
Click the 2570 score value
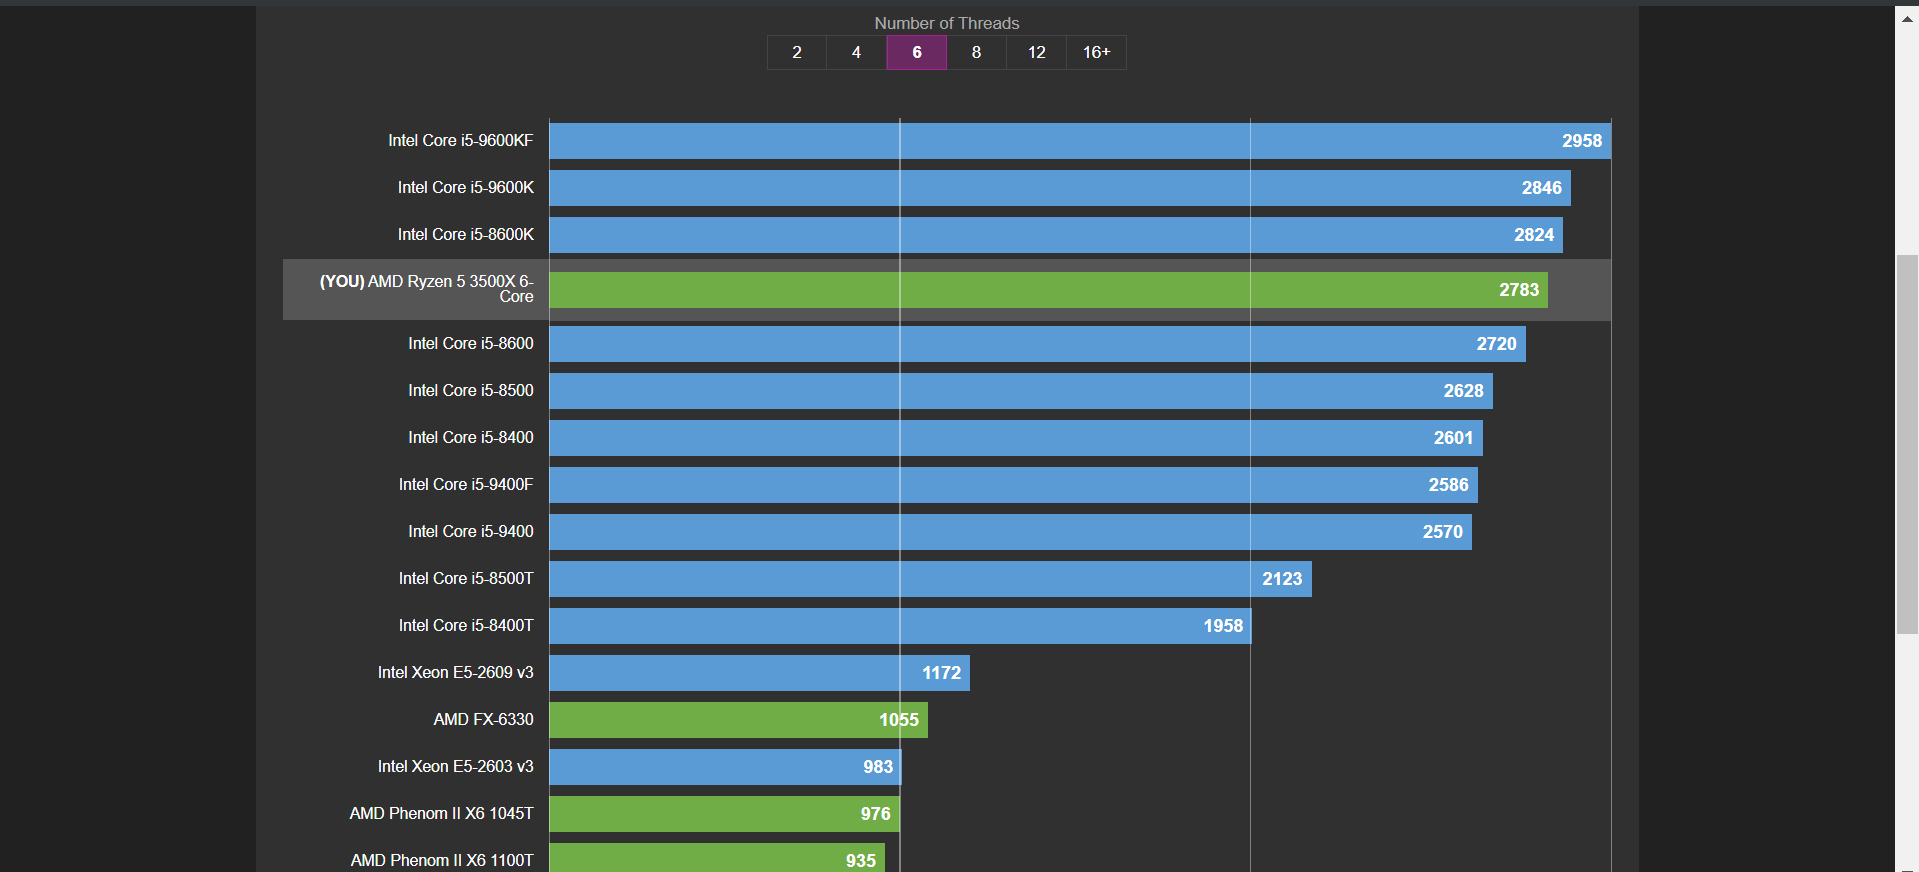1443,532
